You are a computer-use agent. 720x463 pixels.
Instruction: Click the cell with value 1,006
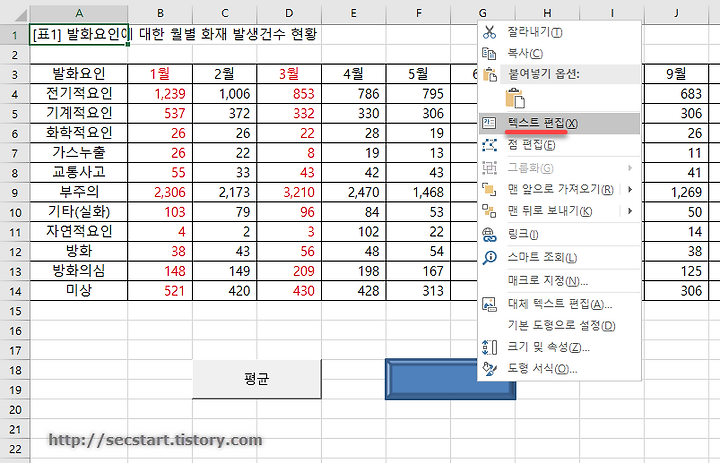[x=225, y=94]
